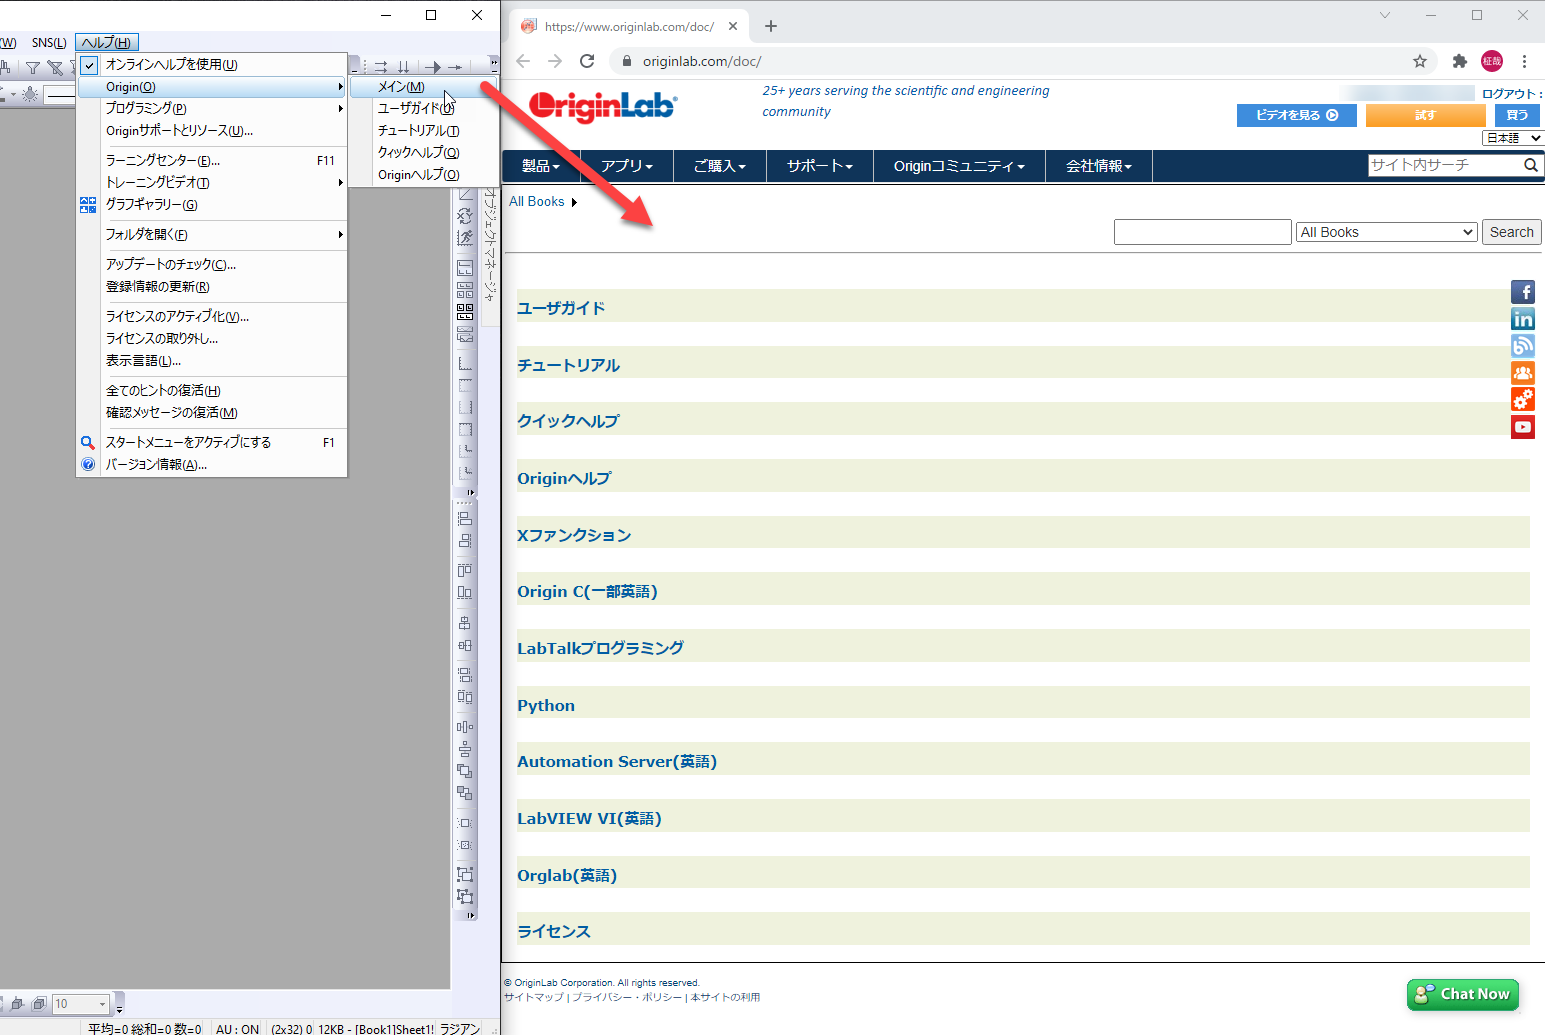Select クイックヘルプ(Q) in the submenu
1545x1035 pixels.
click(x=423, y=153)
